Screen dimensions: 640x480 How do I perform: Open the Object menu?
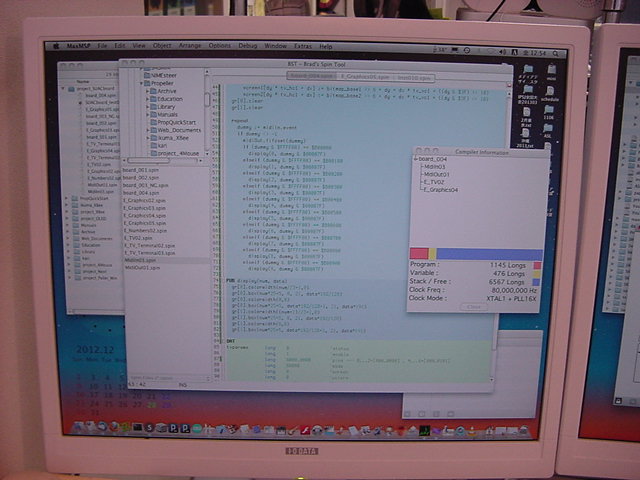pos(162,46)
